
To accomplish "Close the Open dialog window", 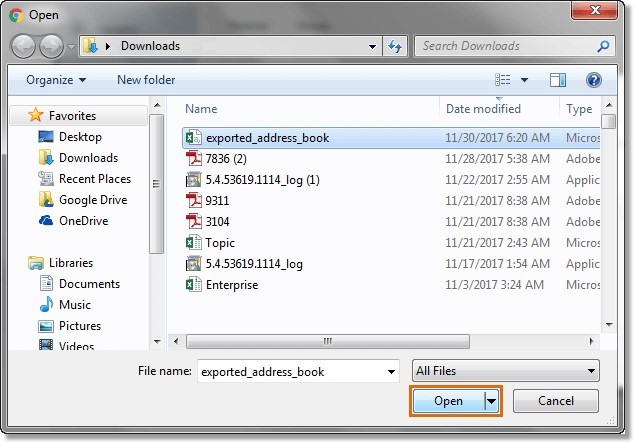I will pyautogui.click(x=595, y=10).
